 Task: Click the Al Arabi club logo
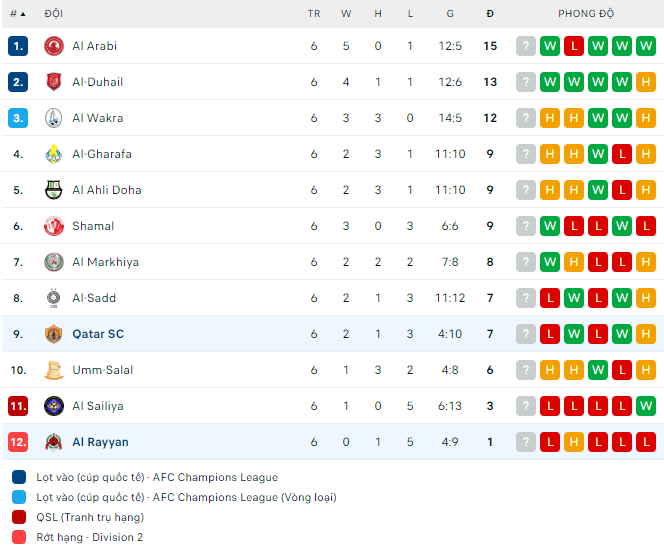coord(54,46)
